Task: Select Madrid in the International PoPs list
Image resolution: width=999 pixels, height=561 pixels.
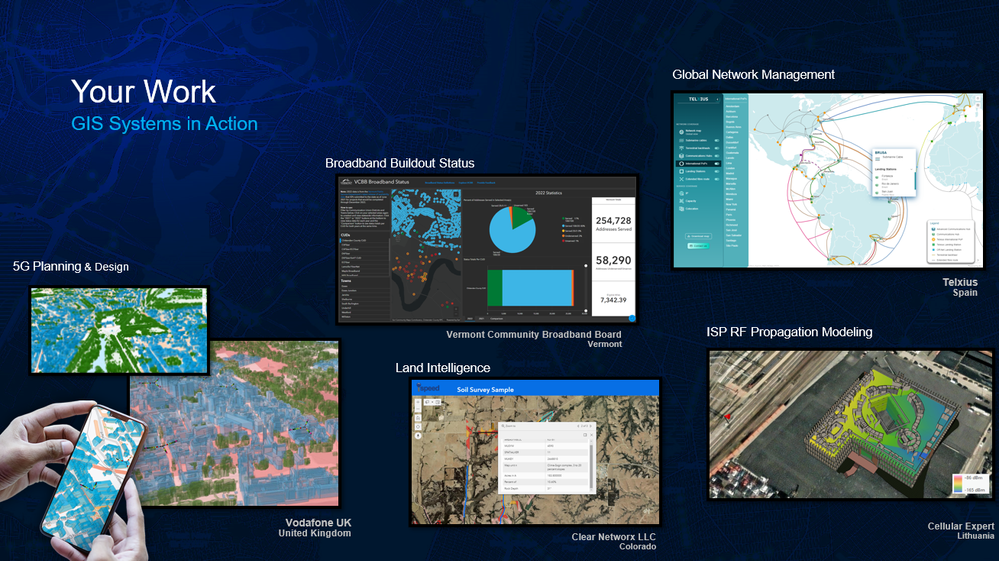Action: (x=730, y=173)
